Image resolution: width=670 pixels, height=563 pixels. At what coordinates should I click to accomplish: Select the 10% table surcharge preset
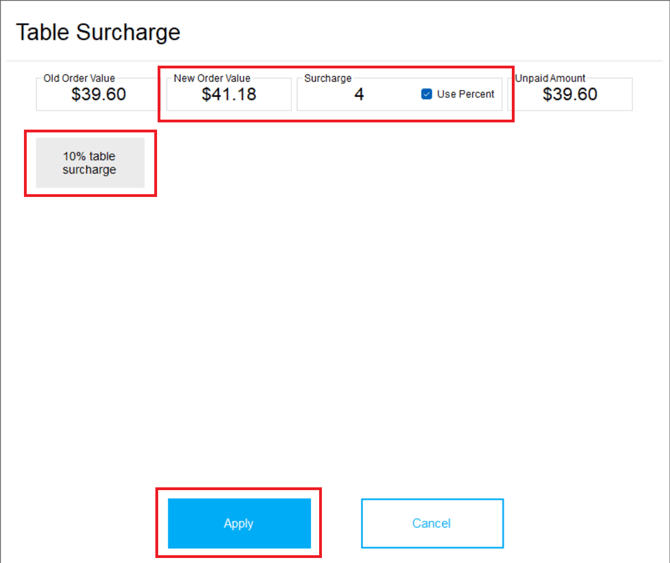pos(90,163)
